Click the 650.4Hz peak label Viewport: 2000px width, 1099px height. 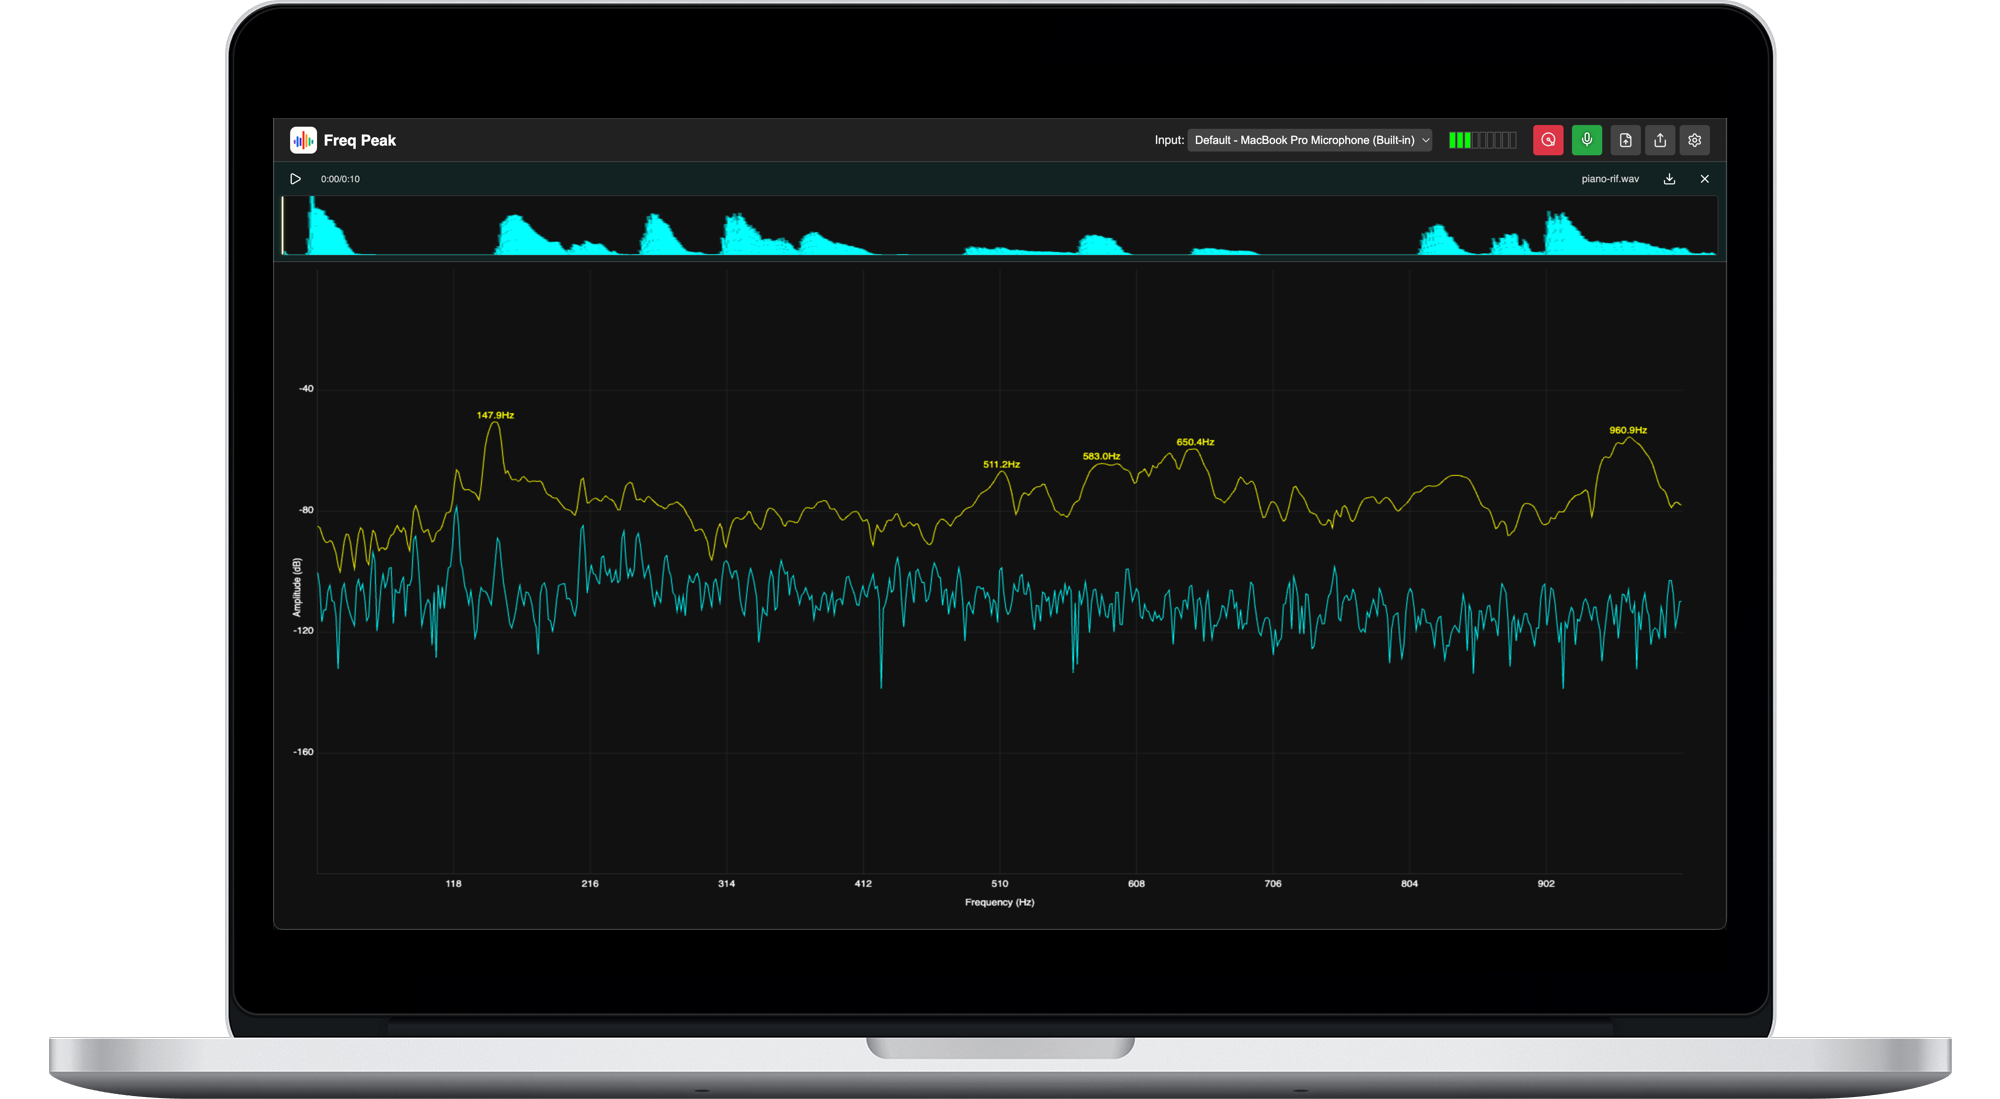1195,442
